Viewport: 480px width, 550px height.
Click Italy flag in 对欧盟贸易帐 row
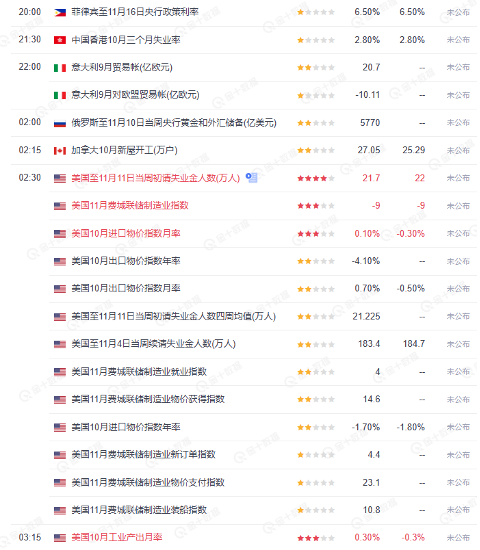60,96
